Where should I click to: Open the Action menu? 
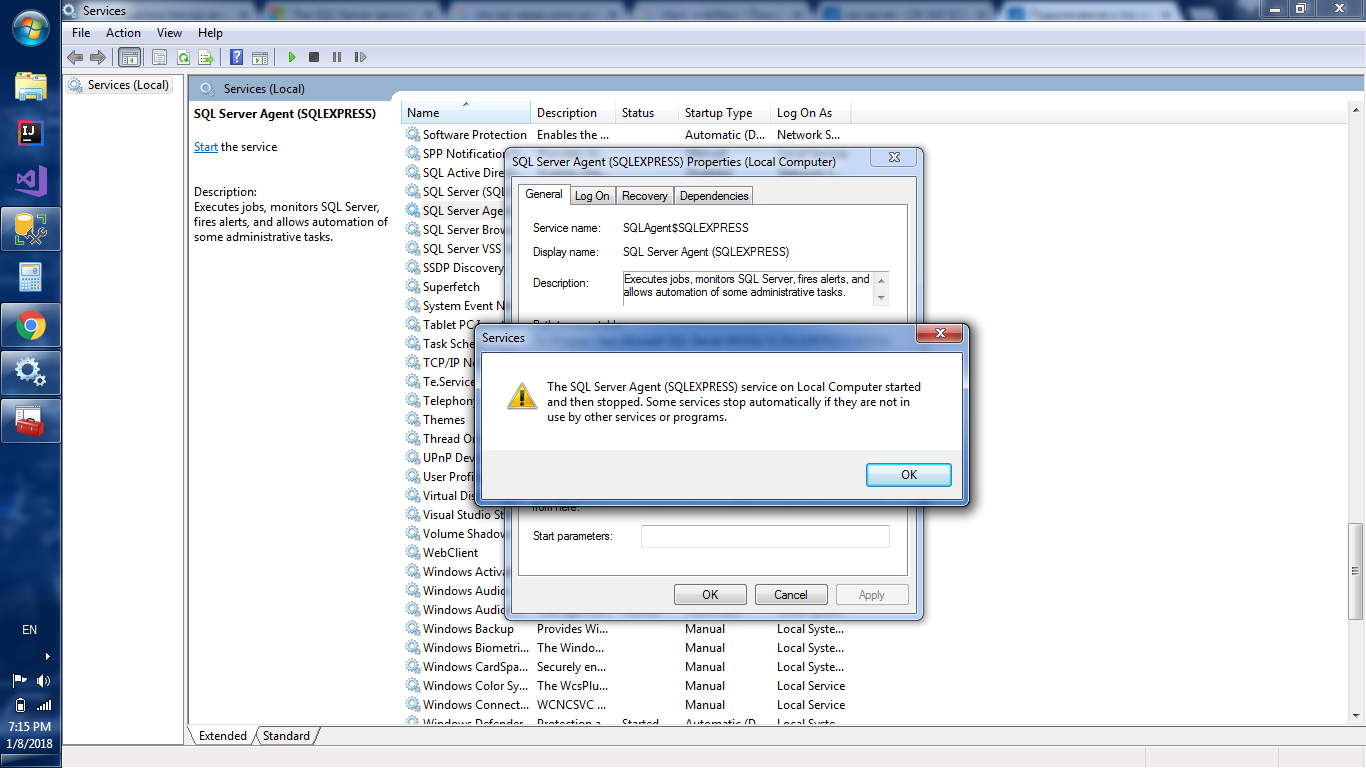124,33
